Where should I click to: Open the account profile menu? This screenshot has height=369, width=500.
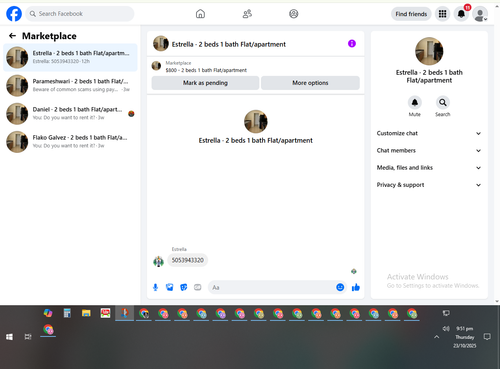(x=480, y=14)
